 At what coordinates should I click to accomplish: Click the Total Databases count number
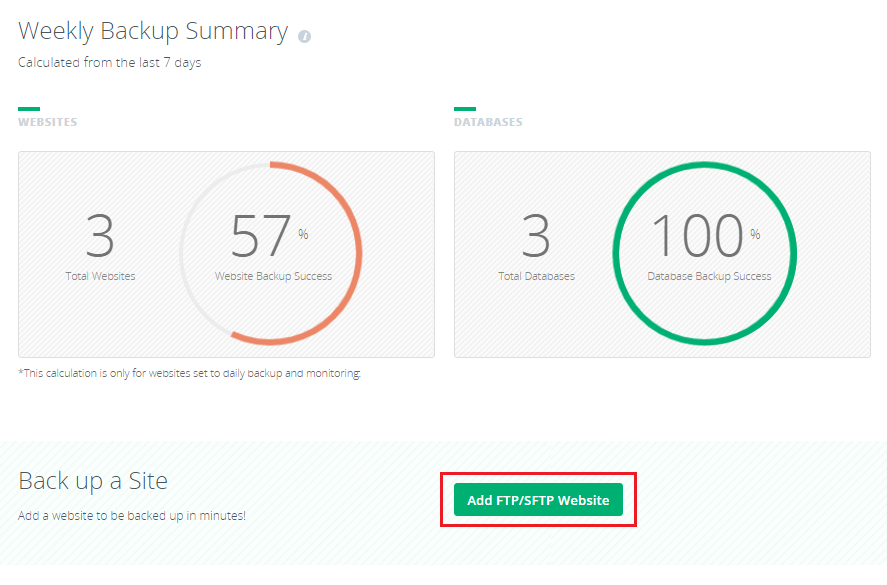[536, 236]
